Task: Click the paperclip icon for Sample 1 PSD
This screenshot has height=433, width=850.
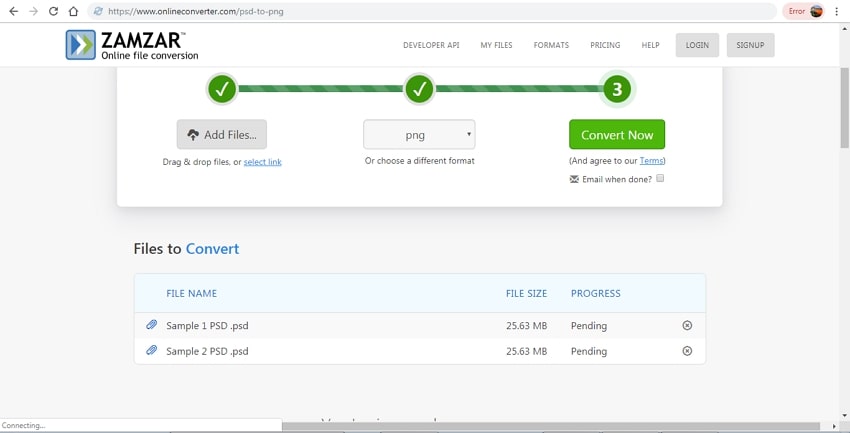Action: click(x=152, y=325)
